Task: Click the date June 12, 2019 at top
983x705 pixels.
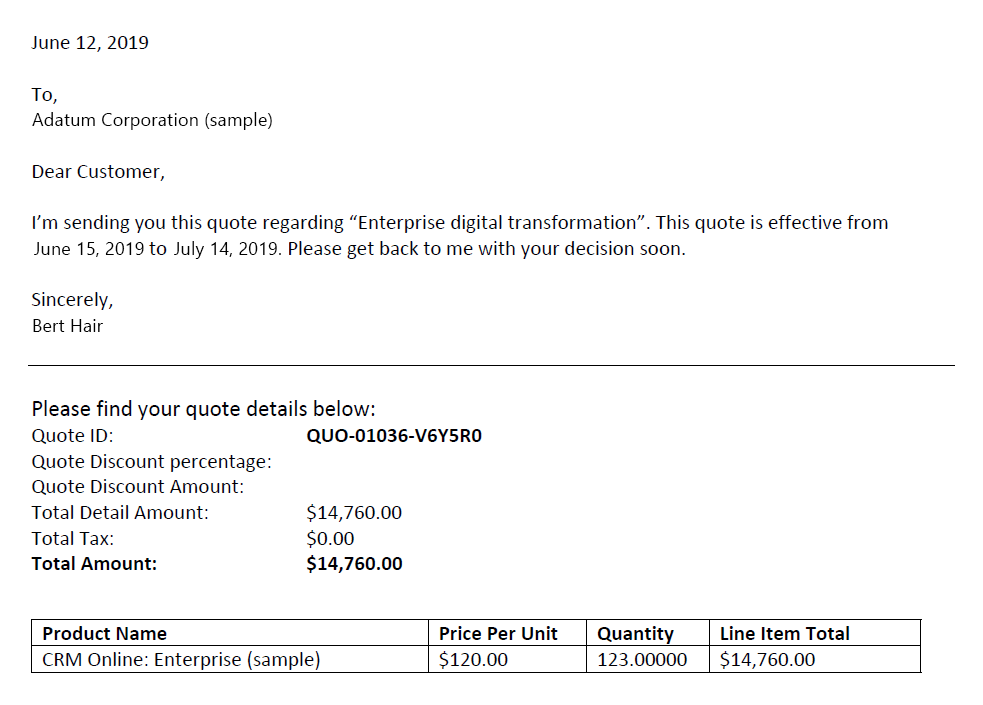Action: (90, 43)
